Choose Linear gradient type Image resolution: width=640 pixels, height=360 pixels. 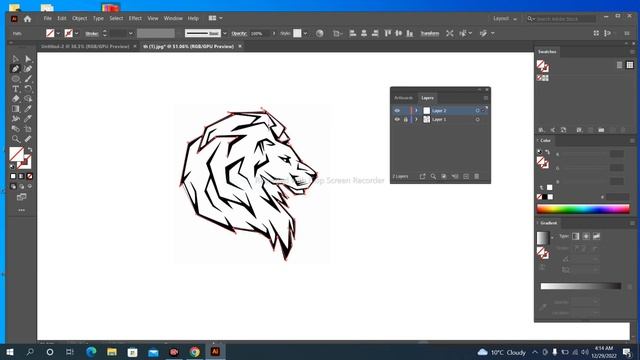pos(576,236)
